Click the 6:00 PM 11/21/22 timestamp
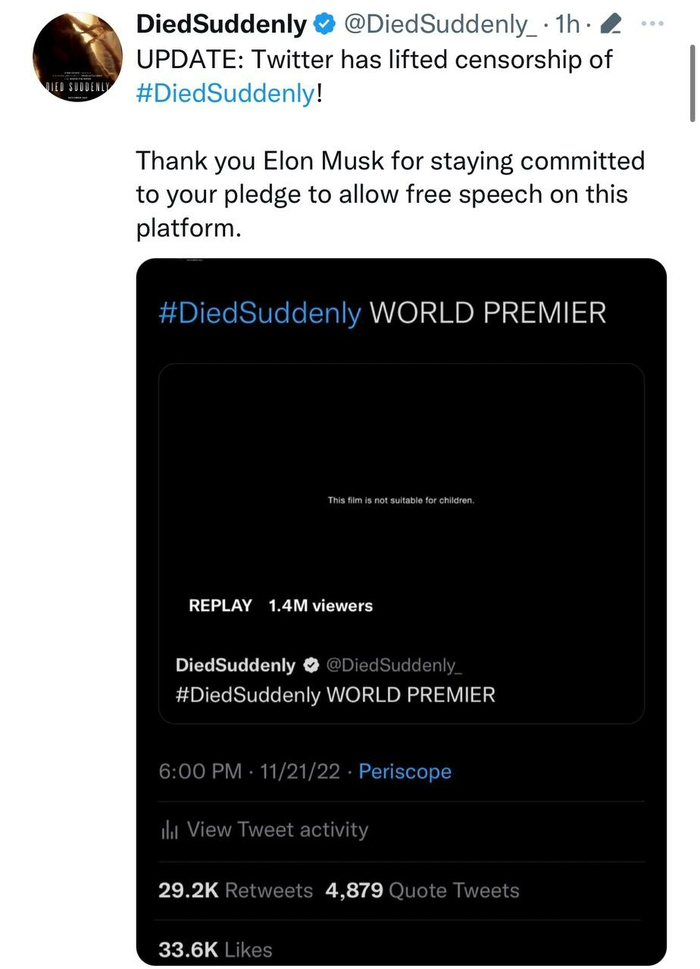Viewport: 700px width, 969px height. 250,772
